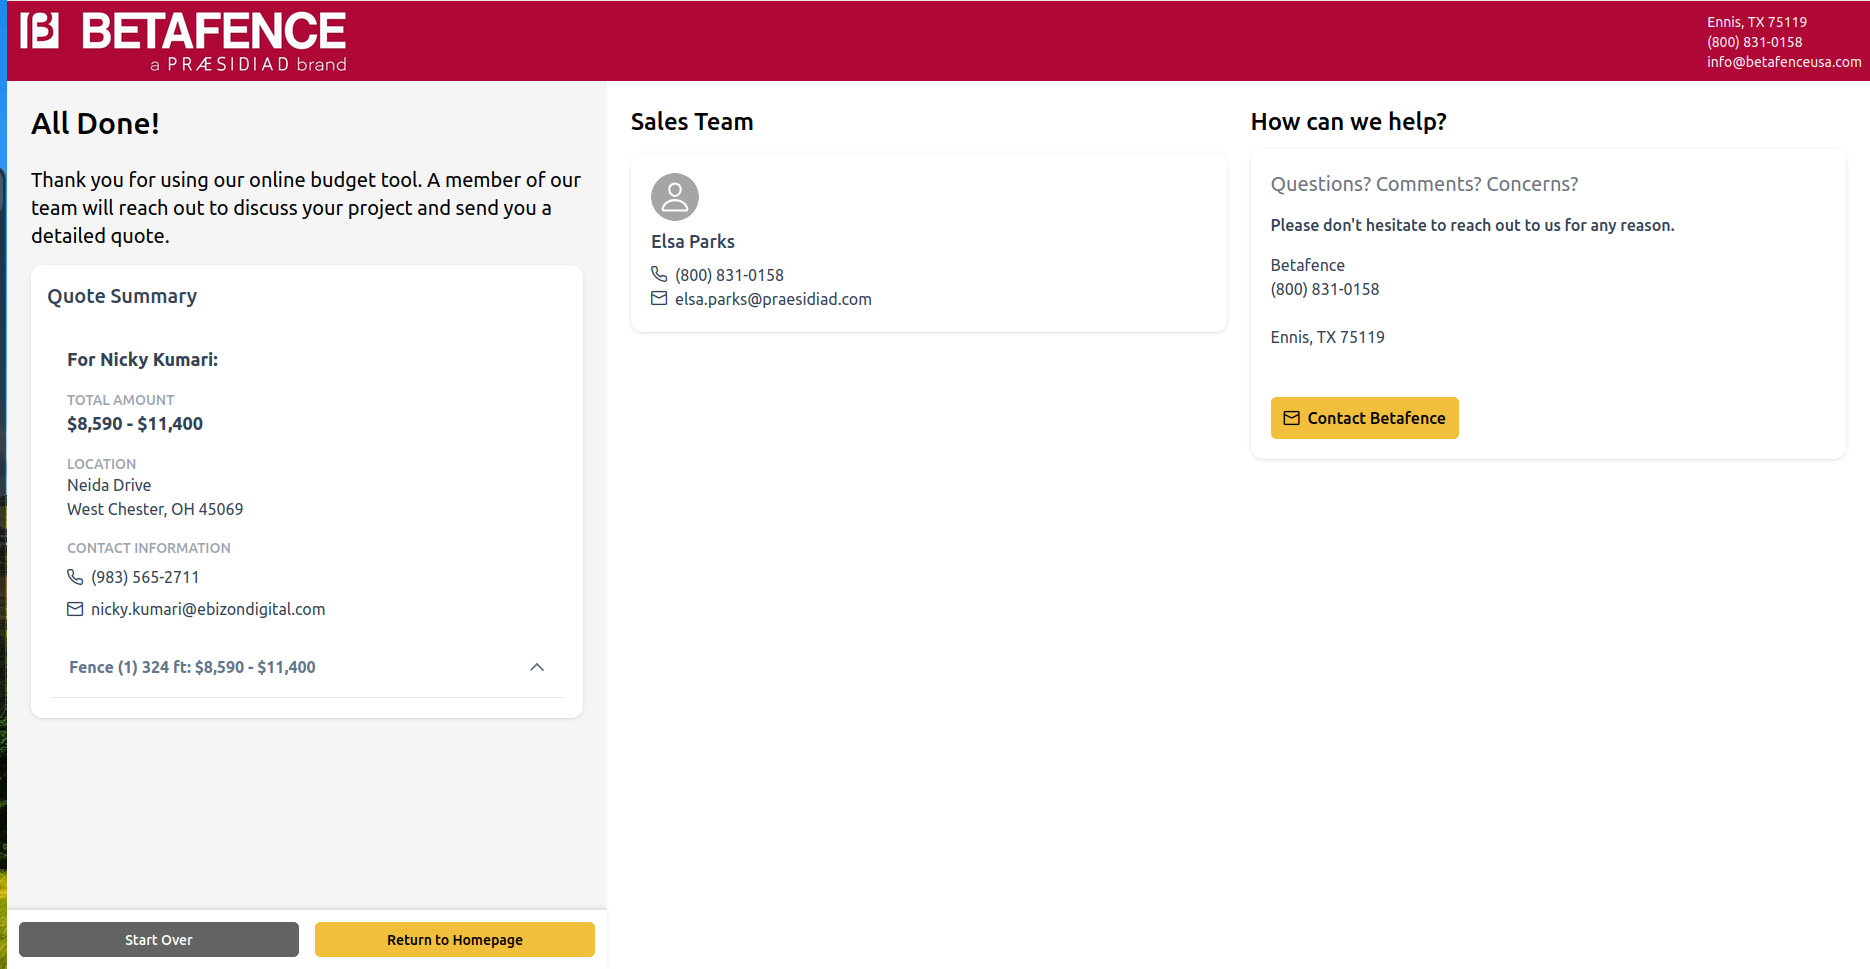The height and width of the screenshot is (969, 1870).
Task: Open elsa.parks@praesidiad.com email link
Action: point(773,299)
